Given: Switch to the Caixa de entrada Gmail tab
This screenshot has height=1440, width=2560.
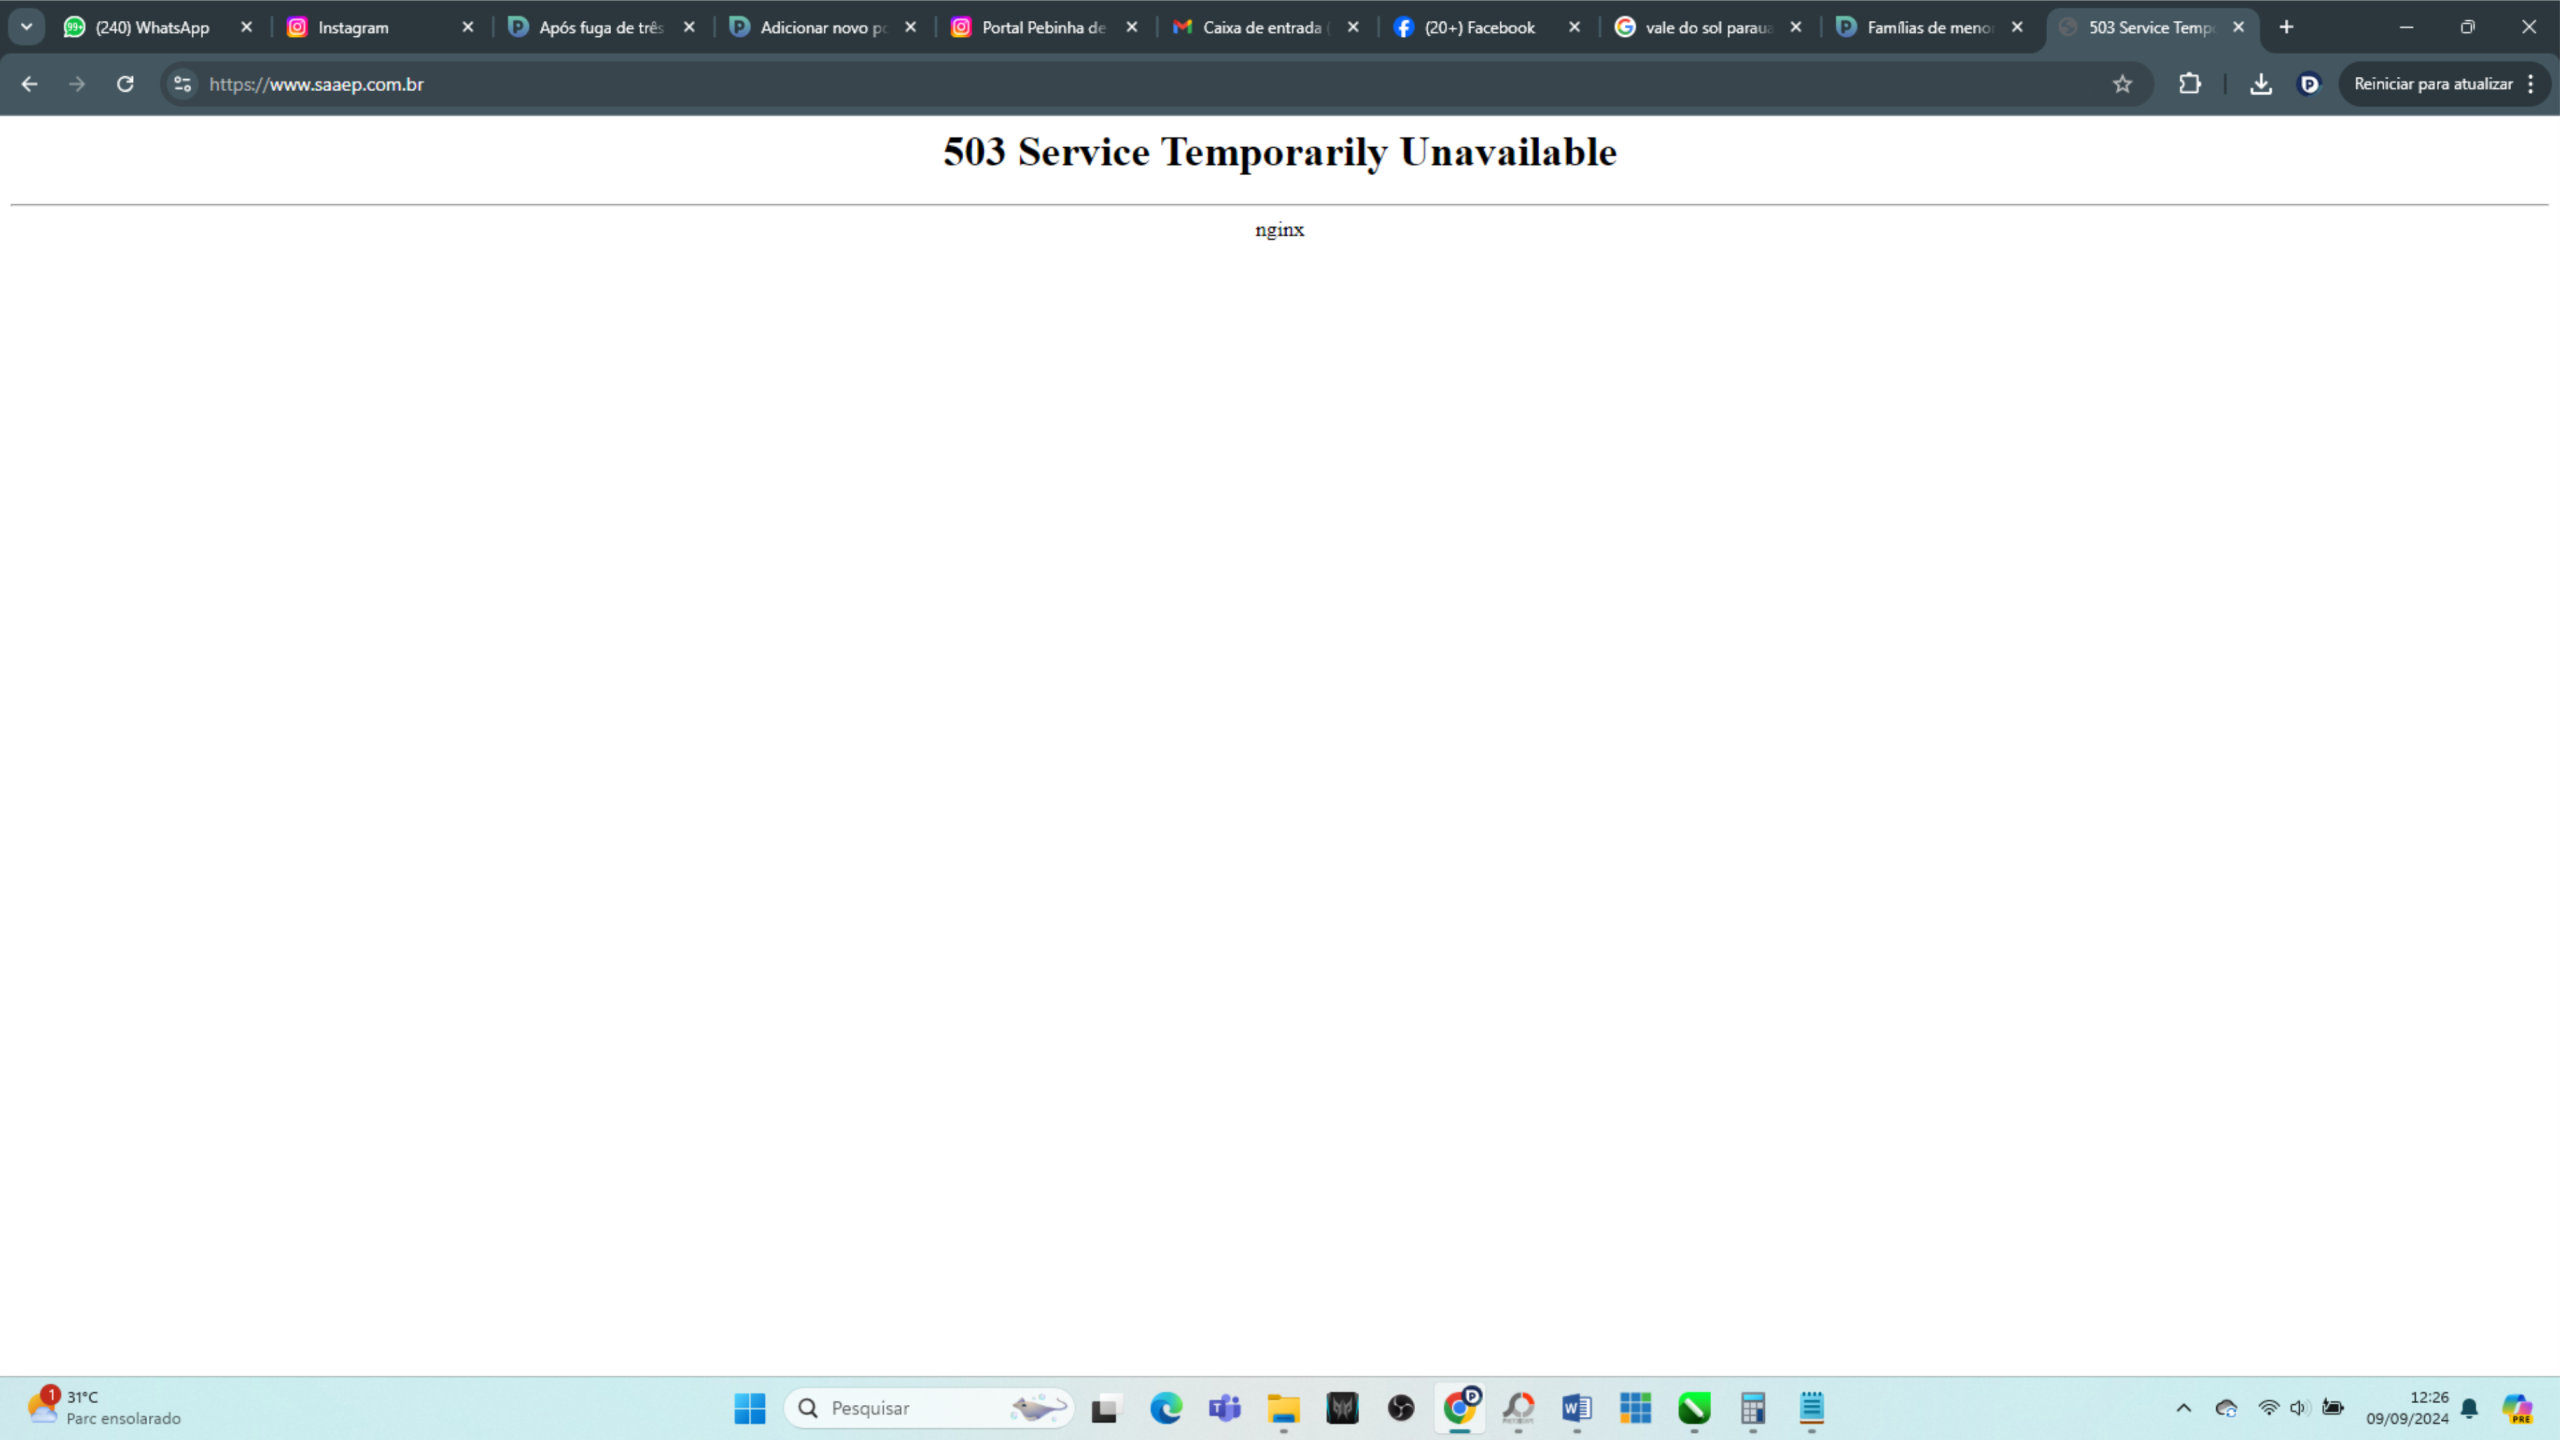Looking at the screenshot, I should 1262,27.
